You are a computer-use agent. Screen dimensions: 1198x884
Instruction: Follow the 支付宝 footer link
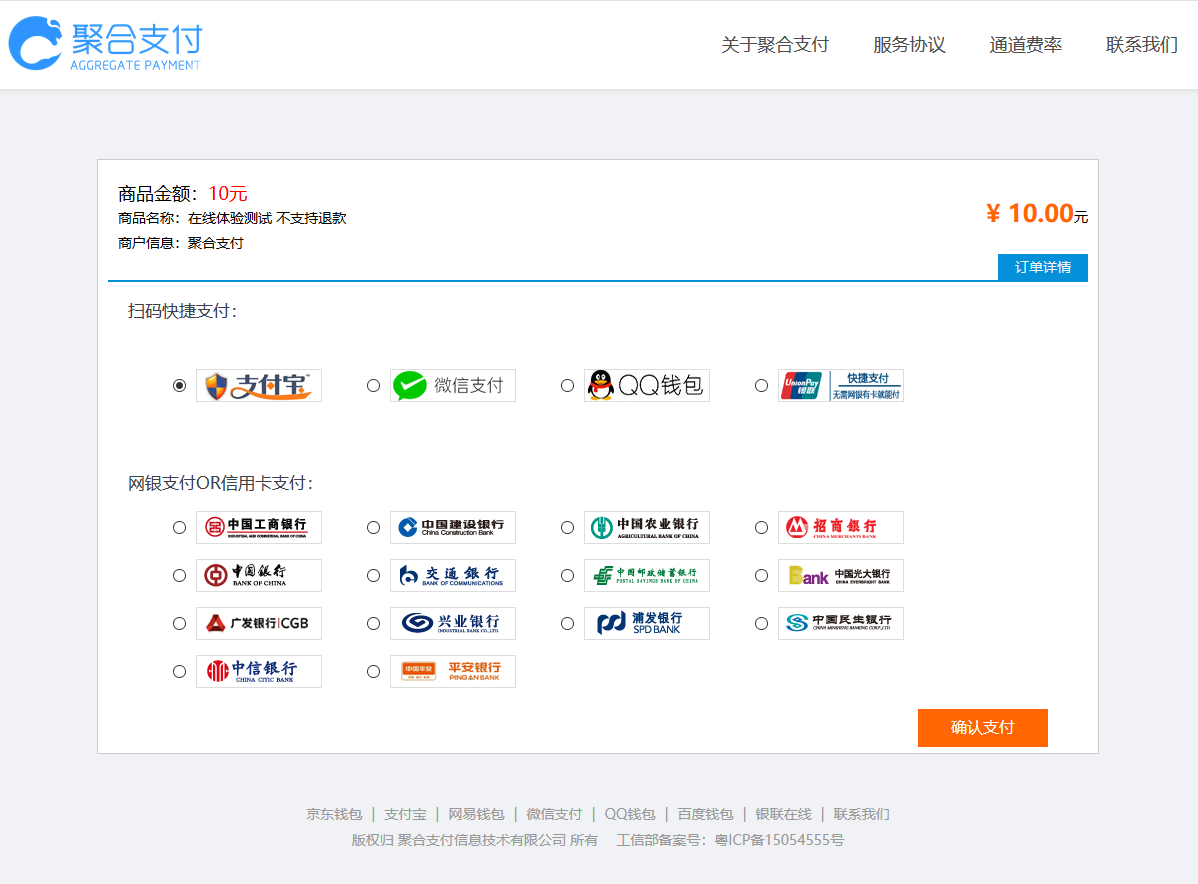pyautogui.click(x=405, y=814)
